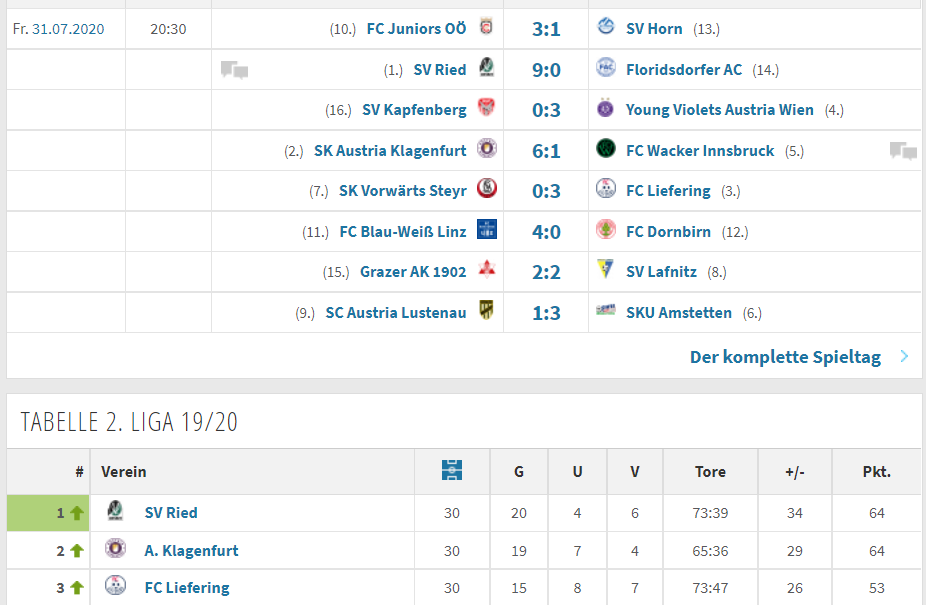Open the 9:0 match result
Viewport: 926px width, 605px height.
(x=546, y=70)
